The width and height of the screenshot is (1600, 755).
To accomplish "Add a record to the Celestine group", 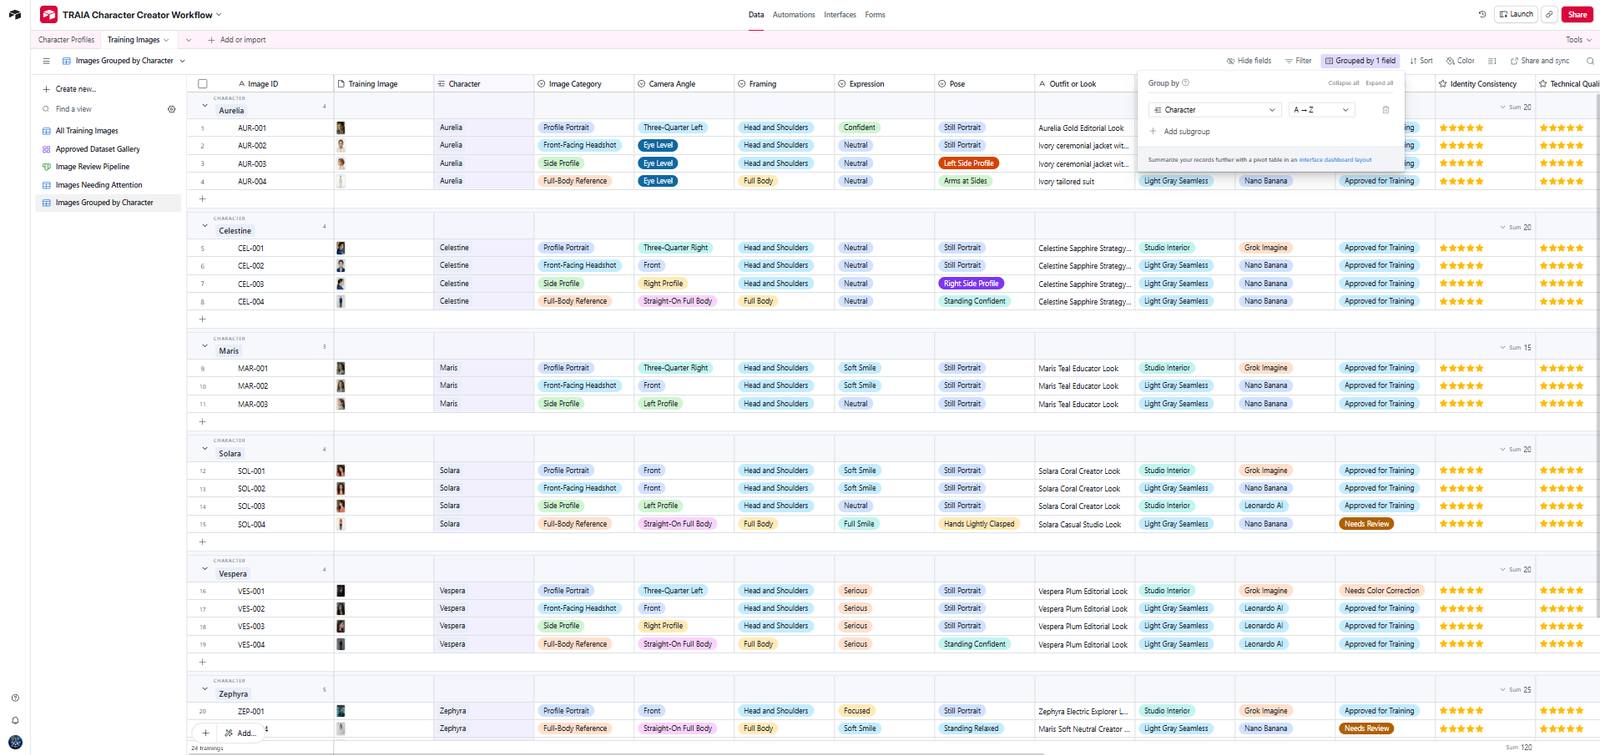I will click(x=202, y=319).
